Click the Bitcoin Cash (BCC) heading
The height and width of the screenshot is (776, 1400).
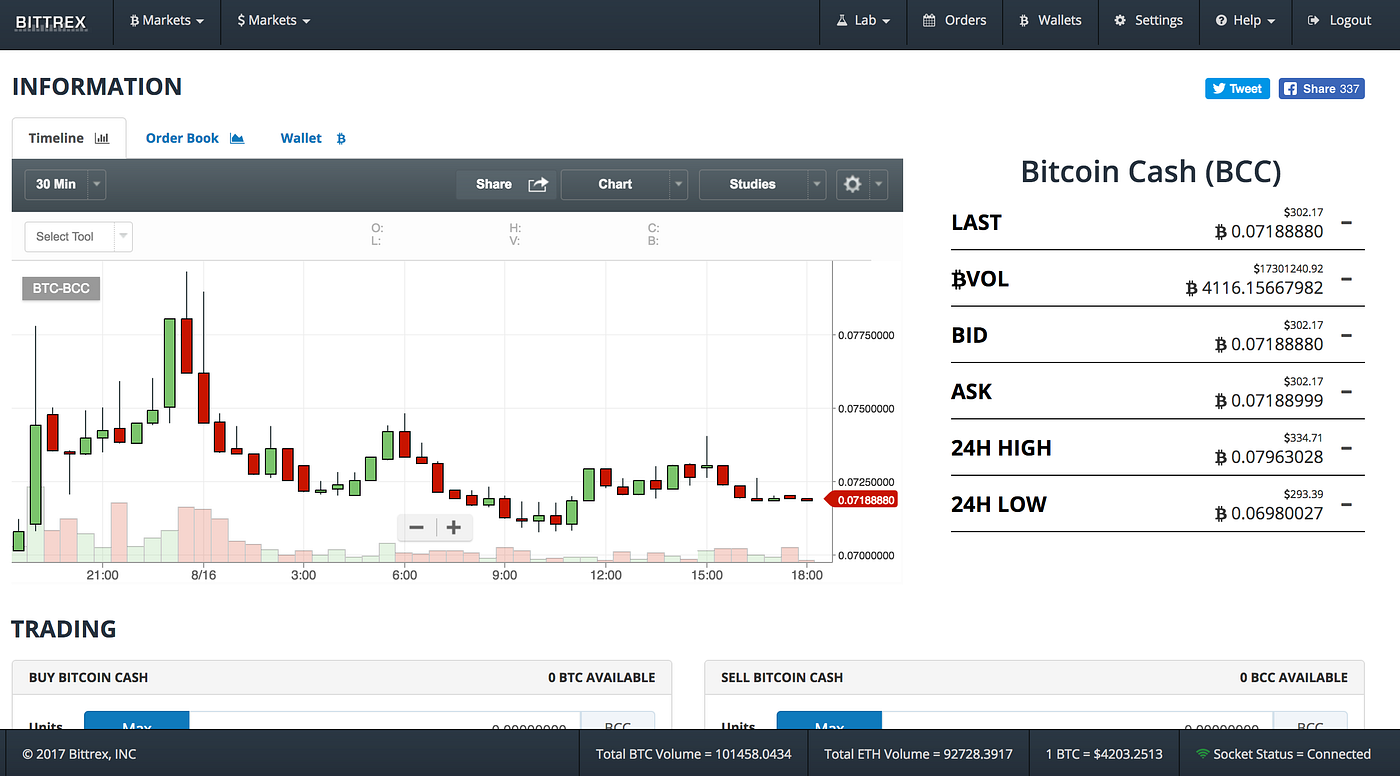coord(1150,171)
